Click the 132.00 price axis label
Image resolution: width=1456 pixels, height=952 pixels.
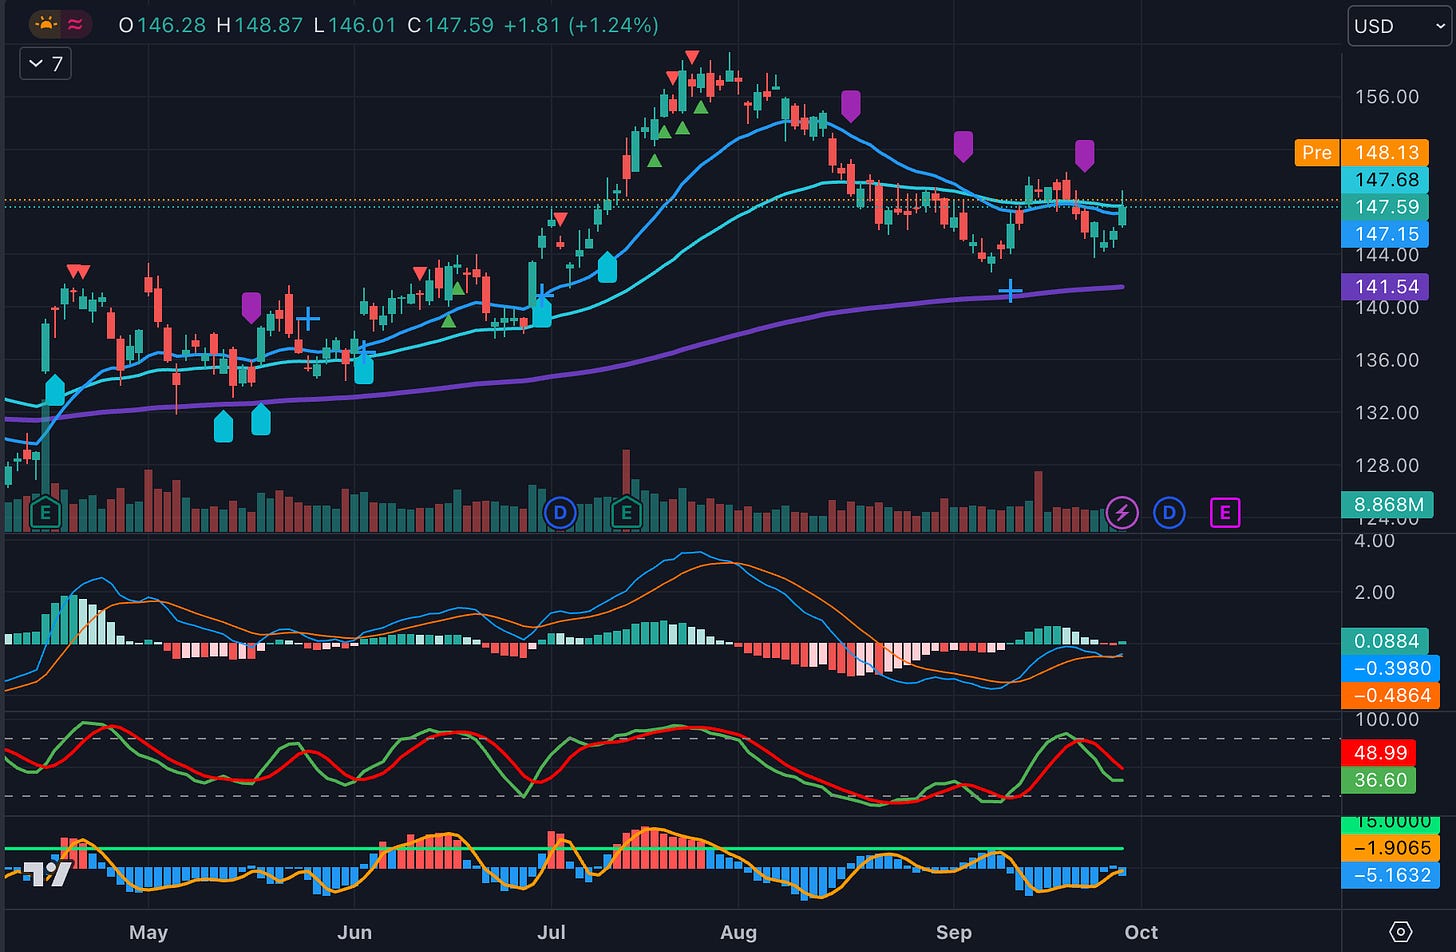tap(1386, 412)
